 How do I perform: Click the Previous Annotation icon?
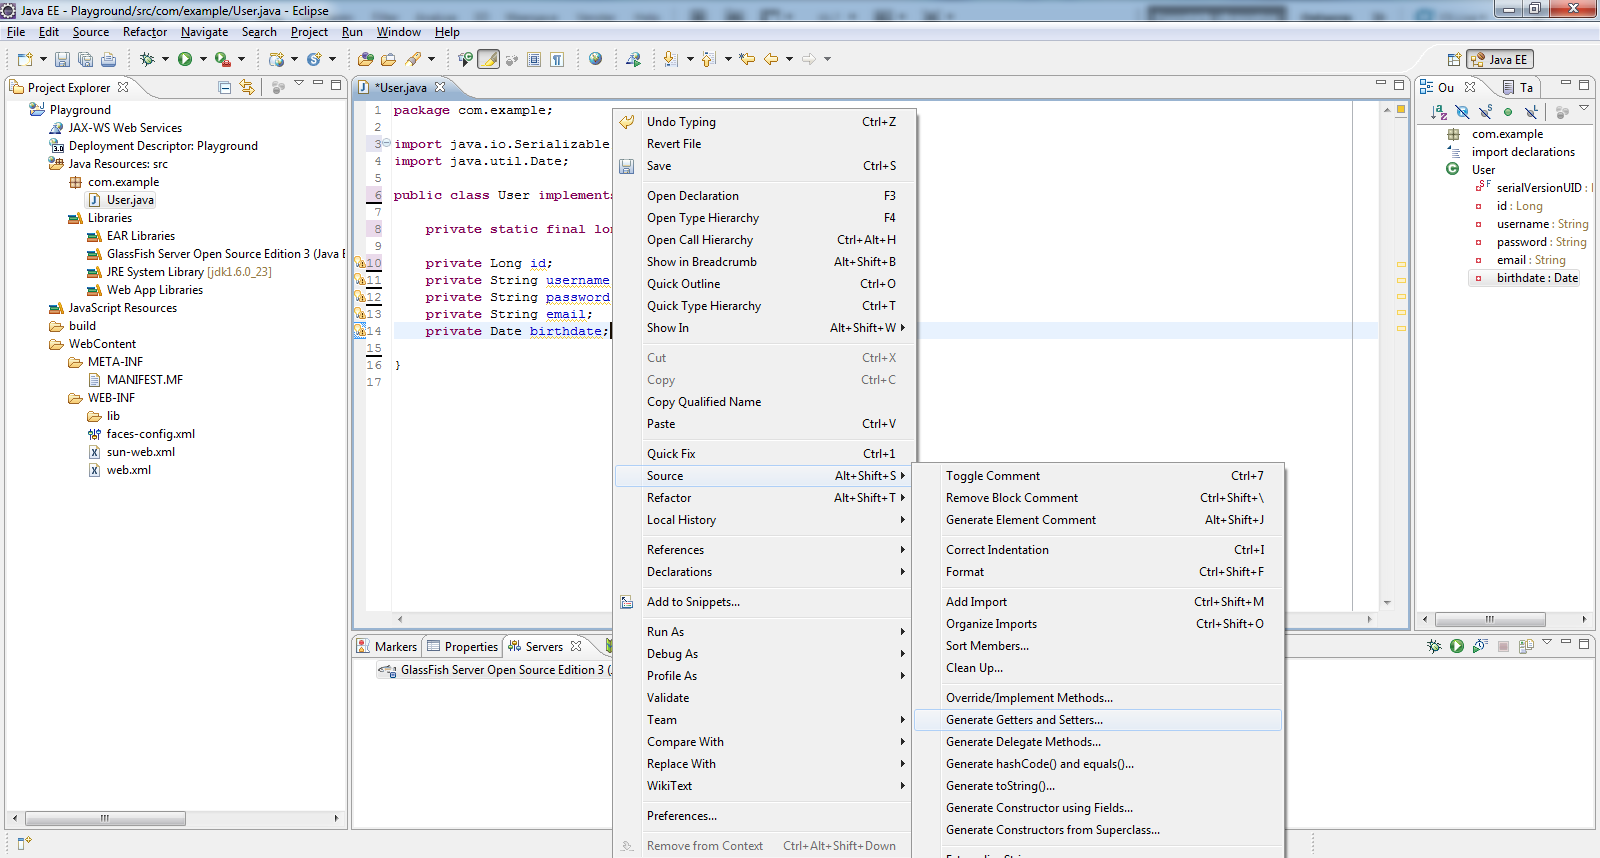[x=708, y=59]
